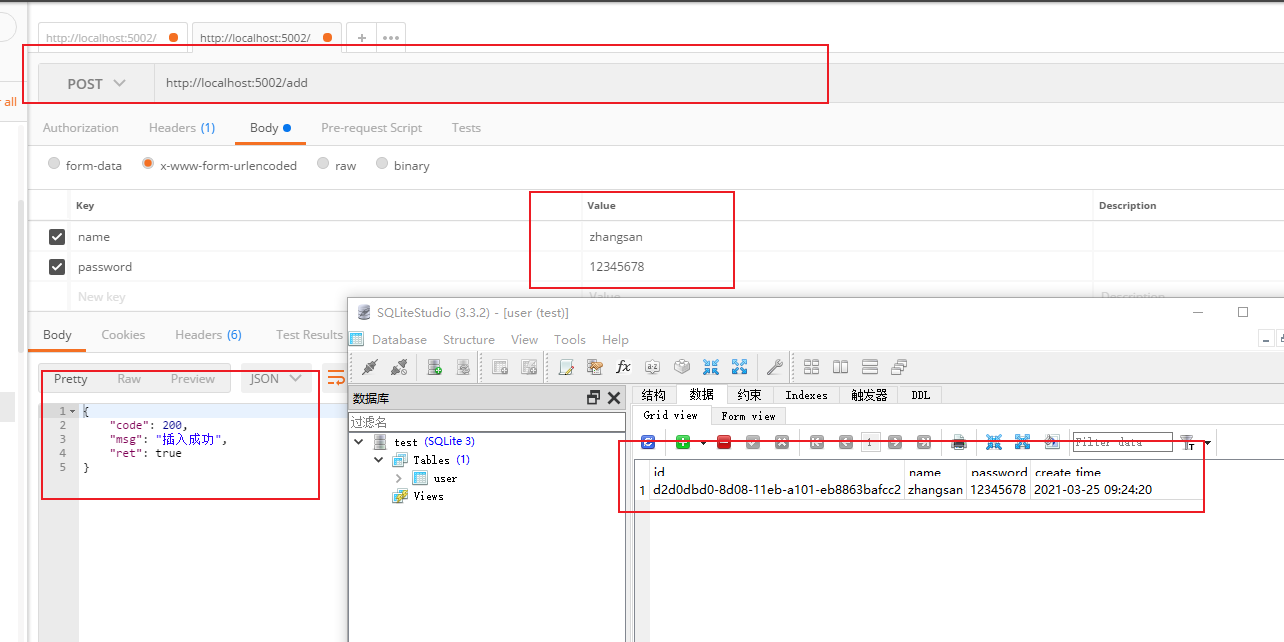1284x642 pixels.
Task: Uncheck the password parameter checkbox
Action: [57, 267]
